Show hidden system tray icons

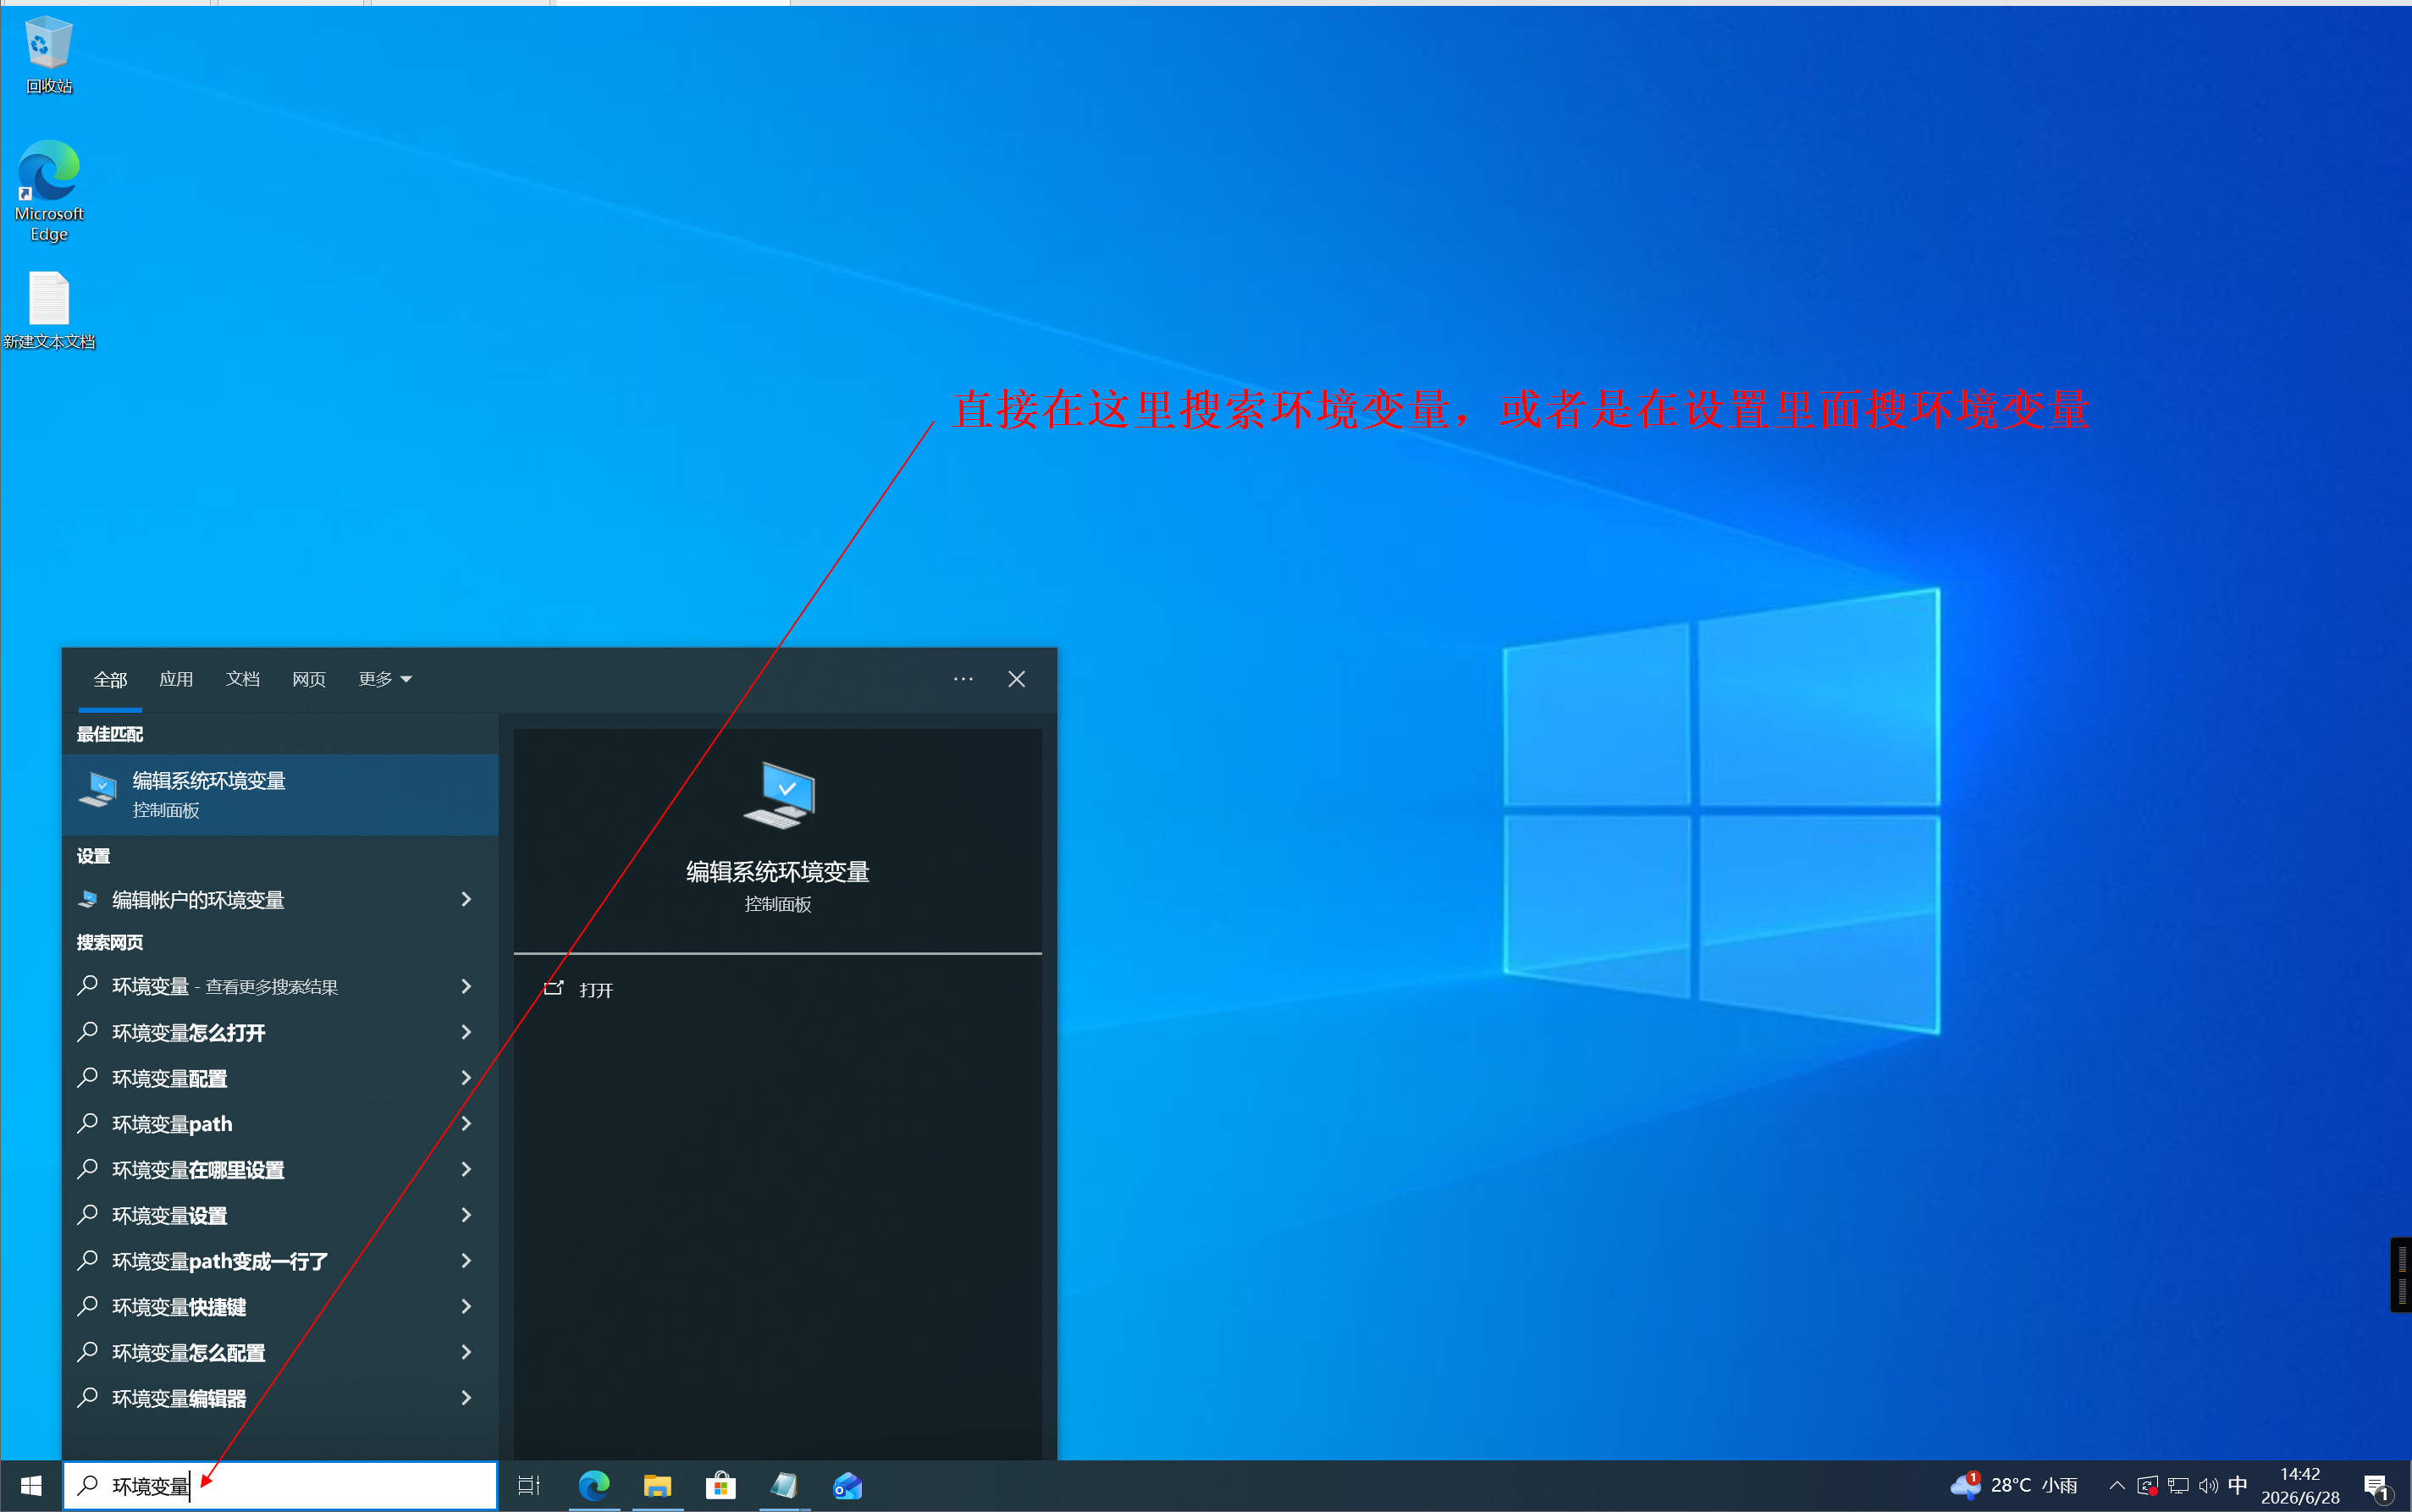click(2117, 1485)
